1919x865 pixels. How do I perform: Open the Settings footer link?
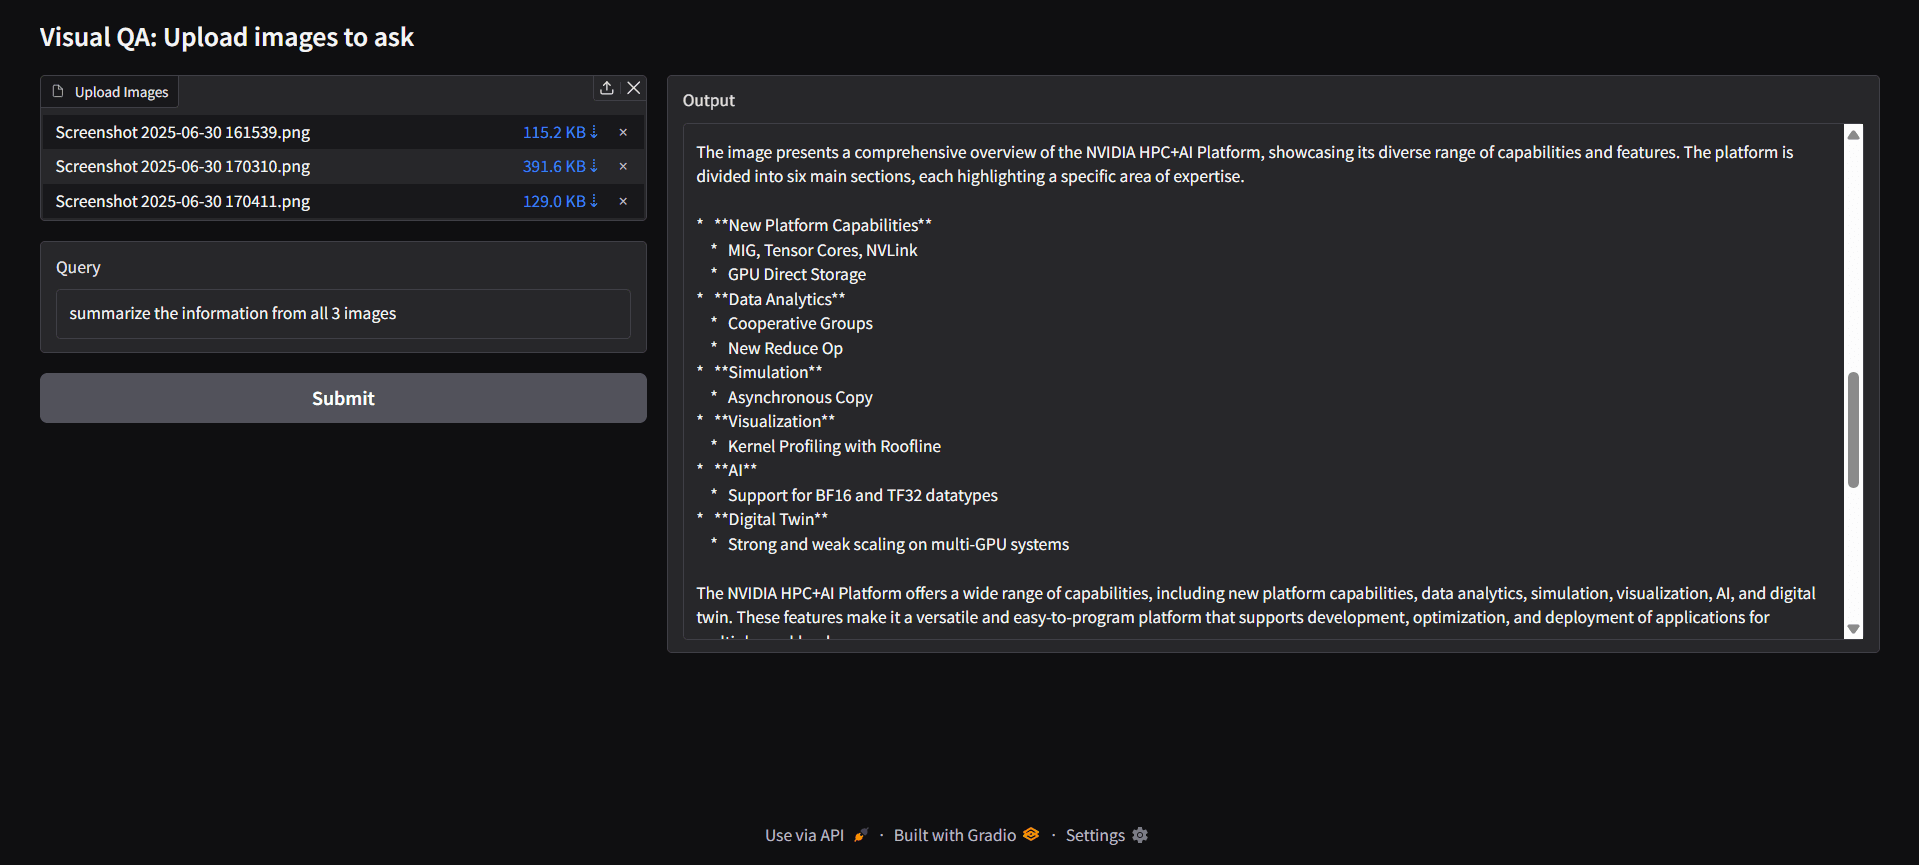coord(1106,835)
